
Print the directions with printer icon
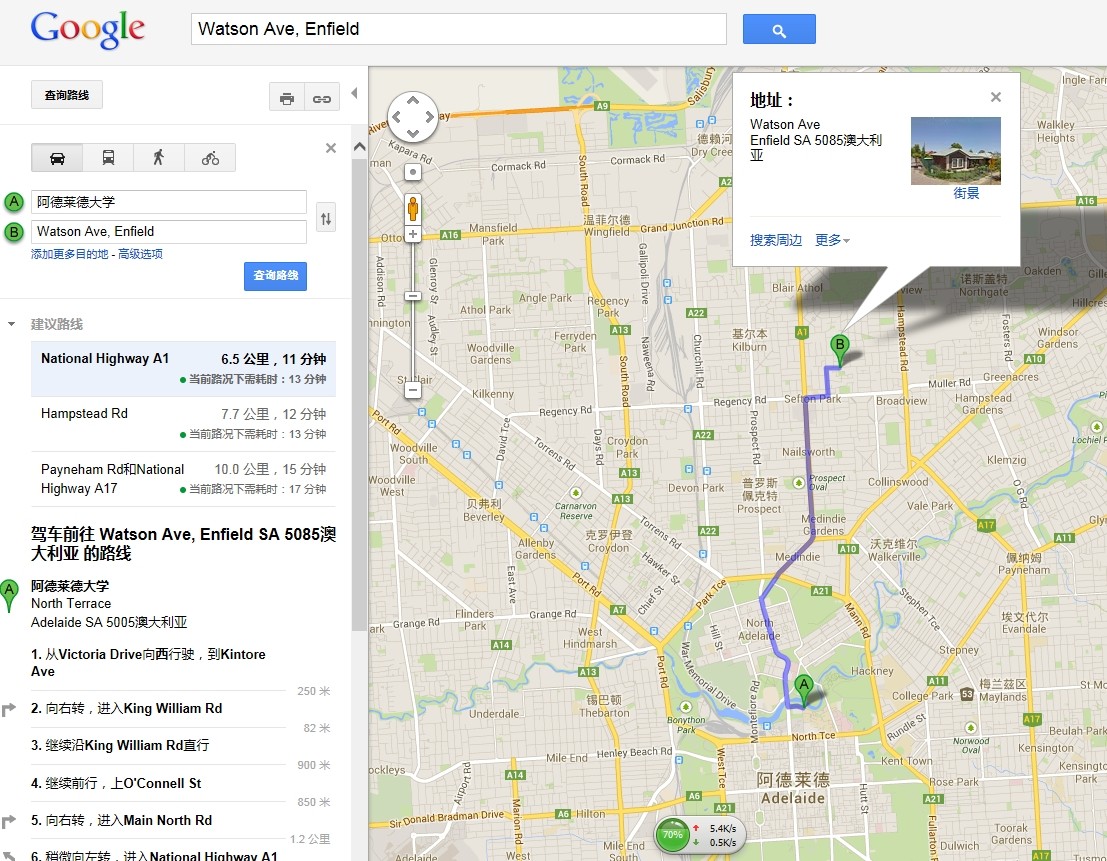[x=287, y=98]
